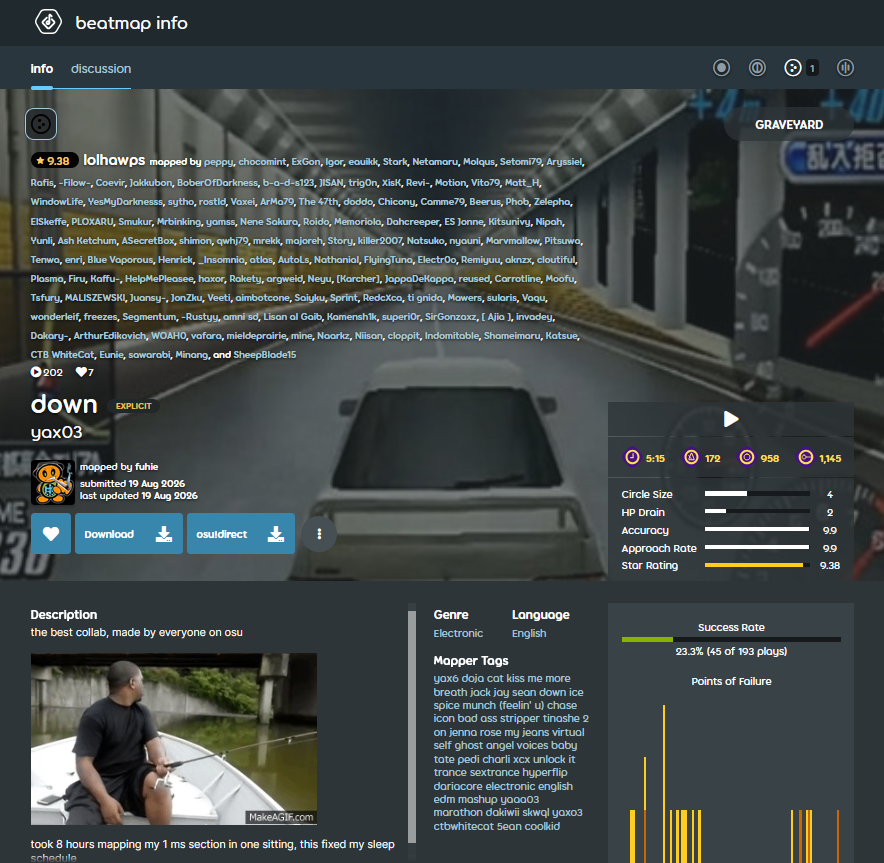Click the fishing GIF in the description
Viewport: 884px width, 863px height.
coord(174,739)
